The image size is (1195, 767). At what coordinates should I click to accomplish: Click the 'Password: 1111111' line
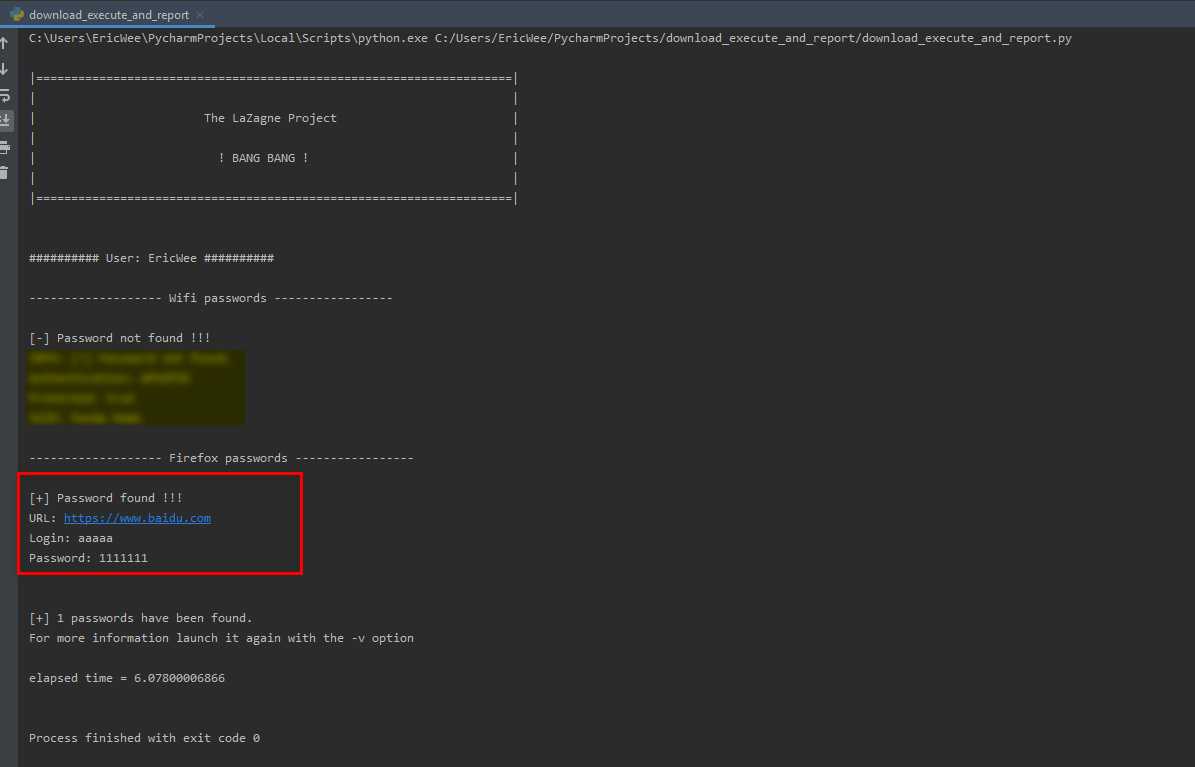88,558
